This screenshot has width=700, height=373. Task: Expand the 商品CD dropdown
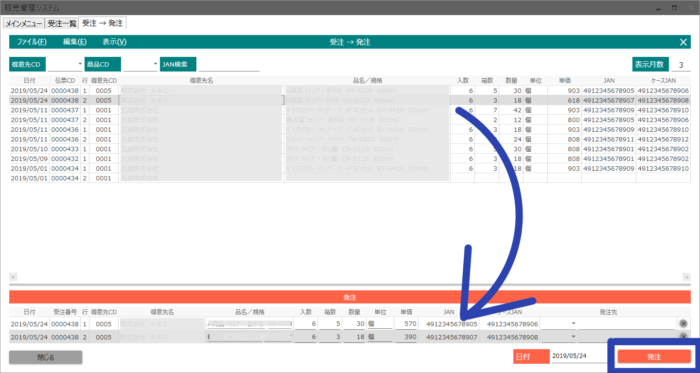coord(155,64)
